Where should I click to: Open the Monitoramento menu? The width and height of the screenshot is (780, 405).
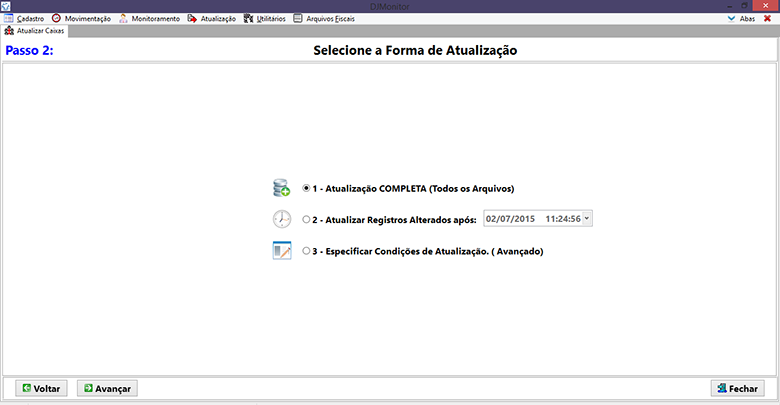click(149, 18)
